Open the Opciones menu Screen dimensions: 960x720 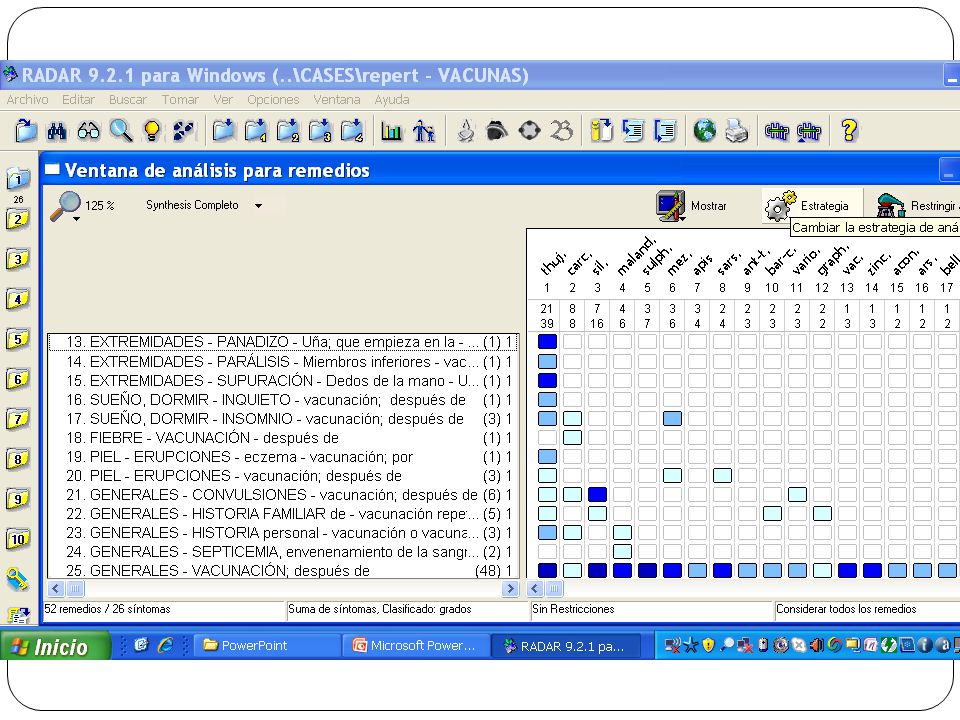(273, 99)
